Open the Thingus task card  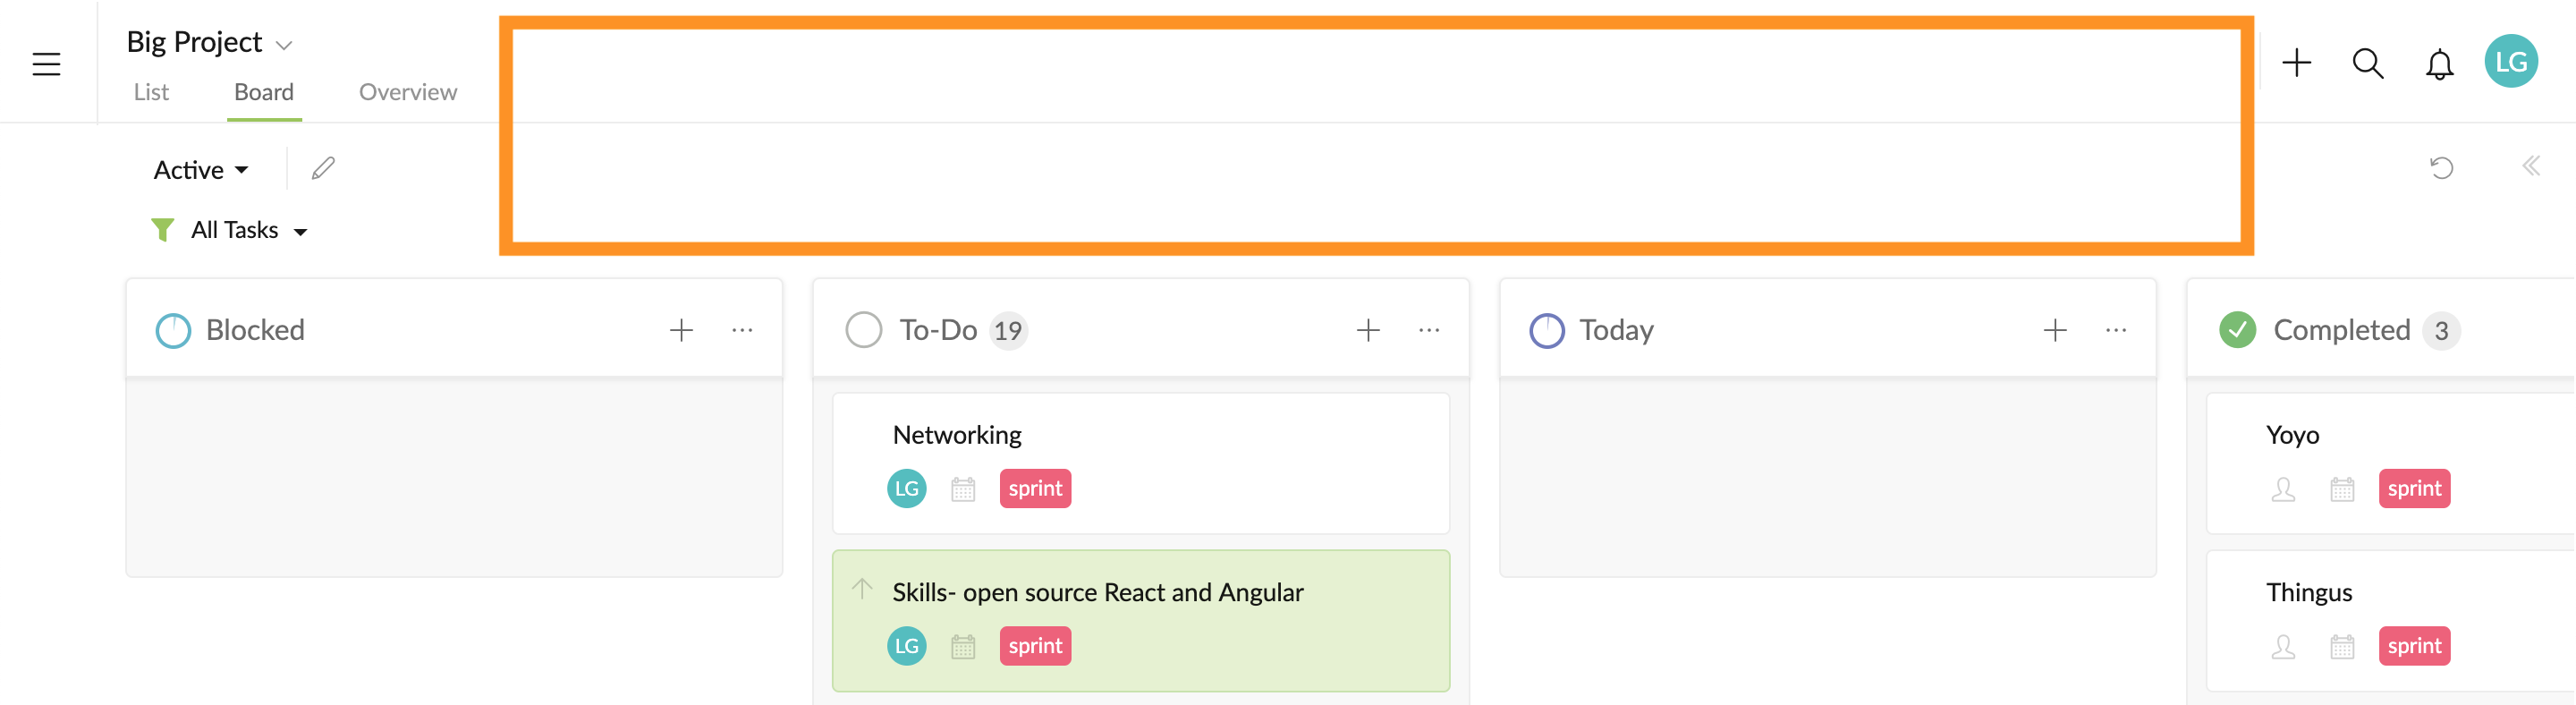tap(2390, 621)
